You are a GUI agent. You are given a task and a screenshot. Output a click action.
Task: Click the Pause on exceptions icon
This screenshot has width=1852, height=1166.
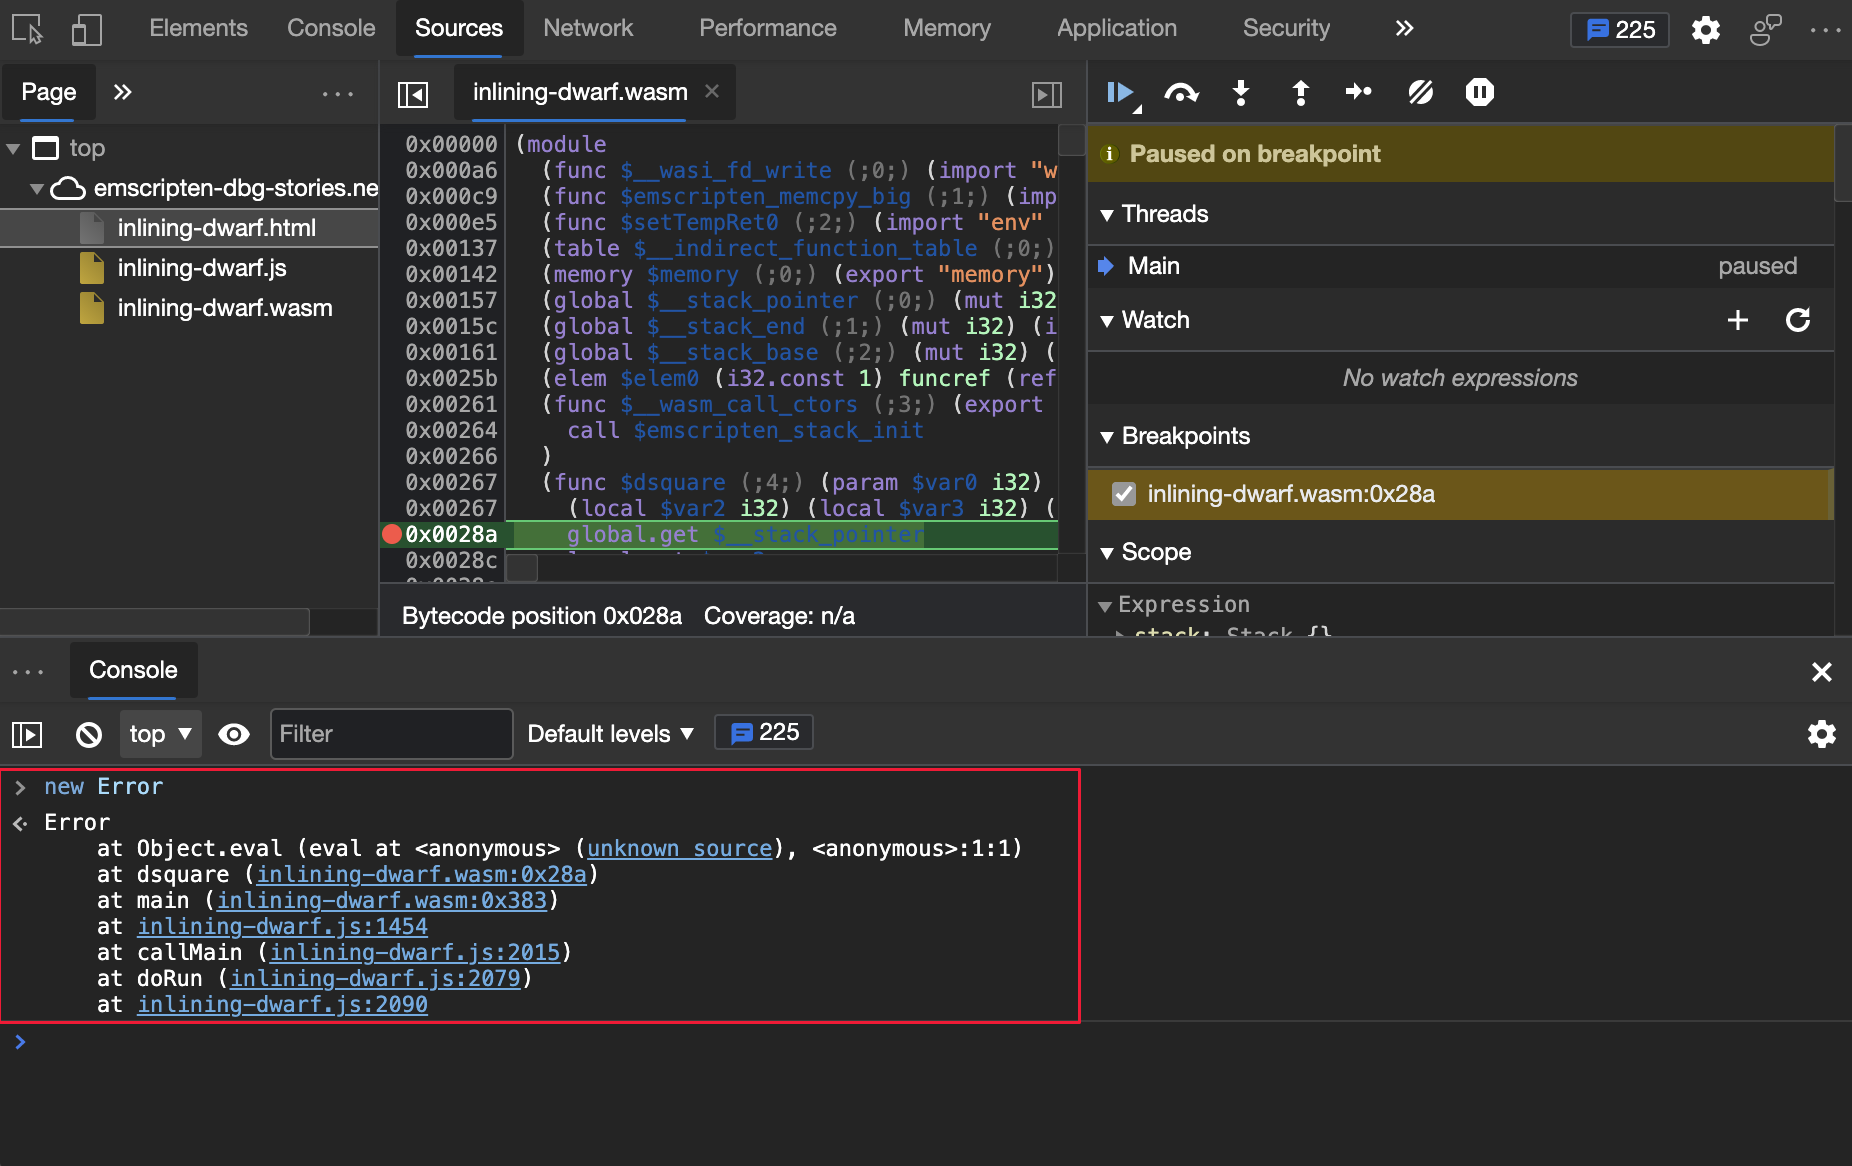[1479, 92]
